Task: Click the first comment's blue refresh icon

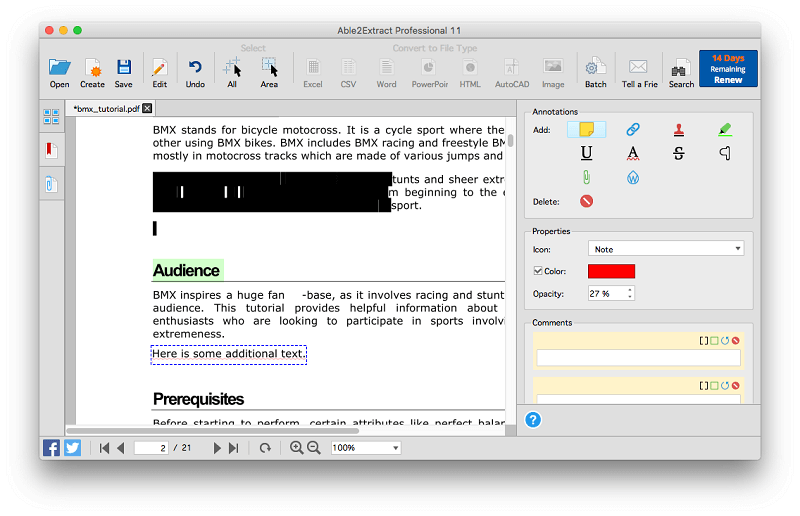Action: coord(725,340)
